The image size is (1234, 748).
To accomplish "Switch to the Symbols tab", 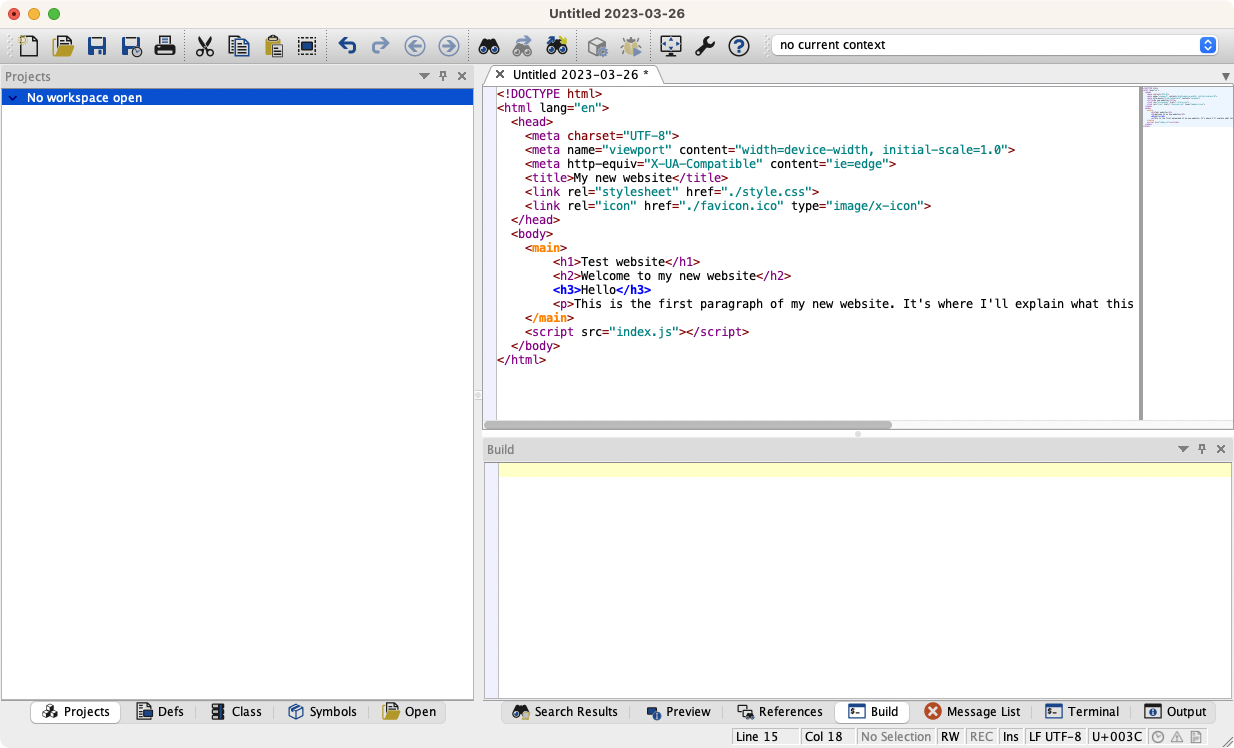I will 322,712.
